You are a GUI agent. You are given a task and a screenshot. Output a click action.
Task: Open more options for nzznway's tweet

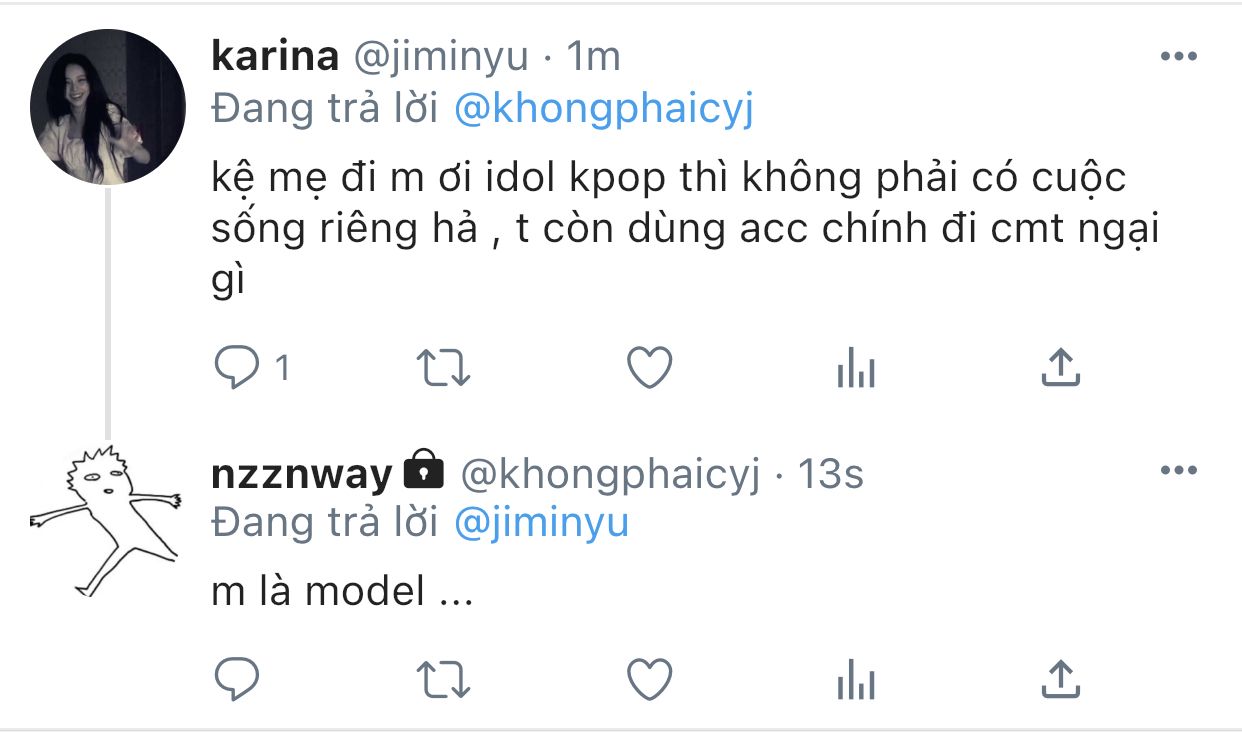1179,471
